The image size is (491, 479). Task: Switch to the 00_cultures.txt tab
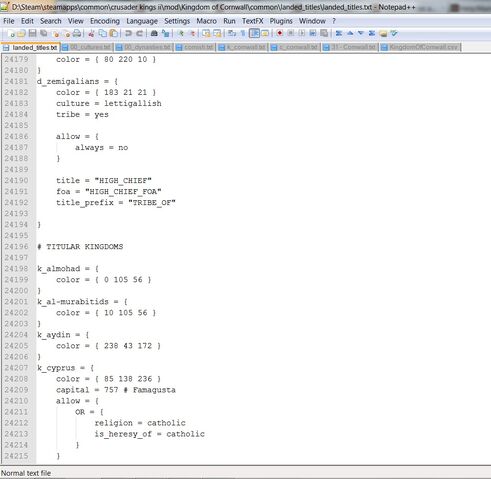[87, 47]
